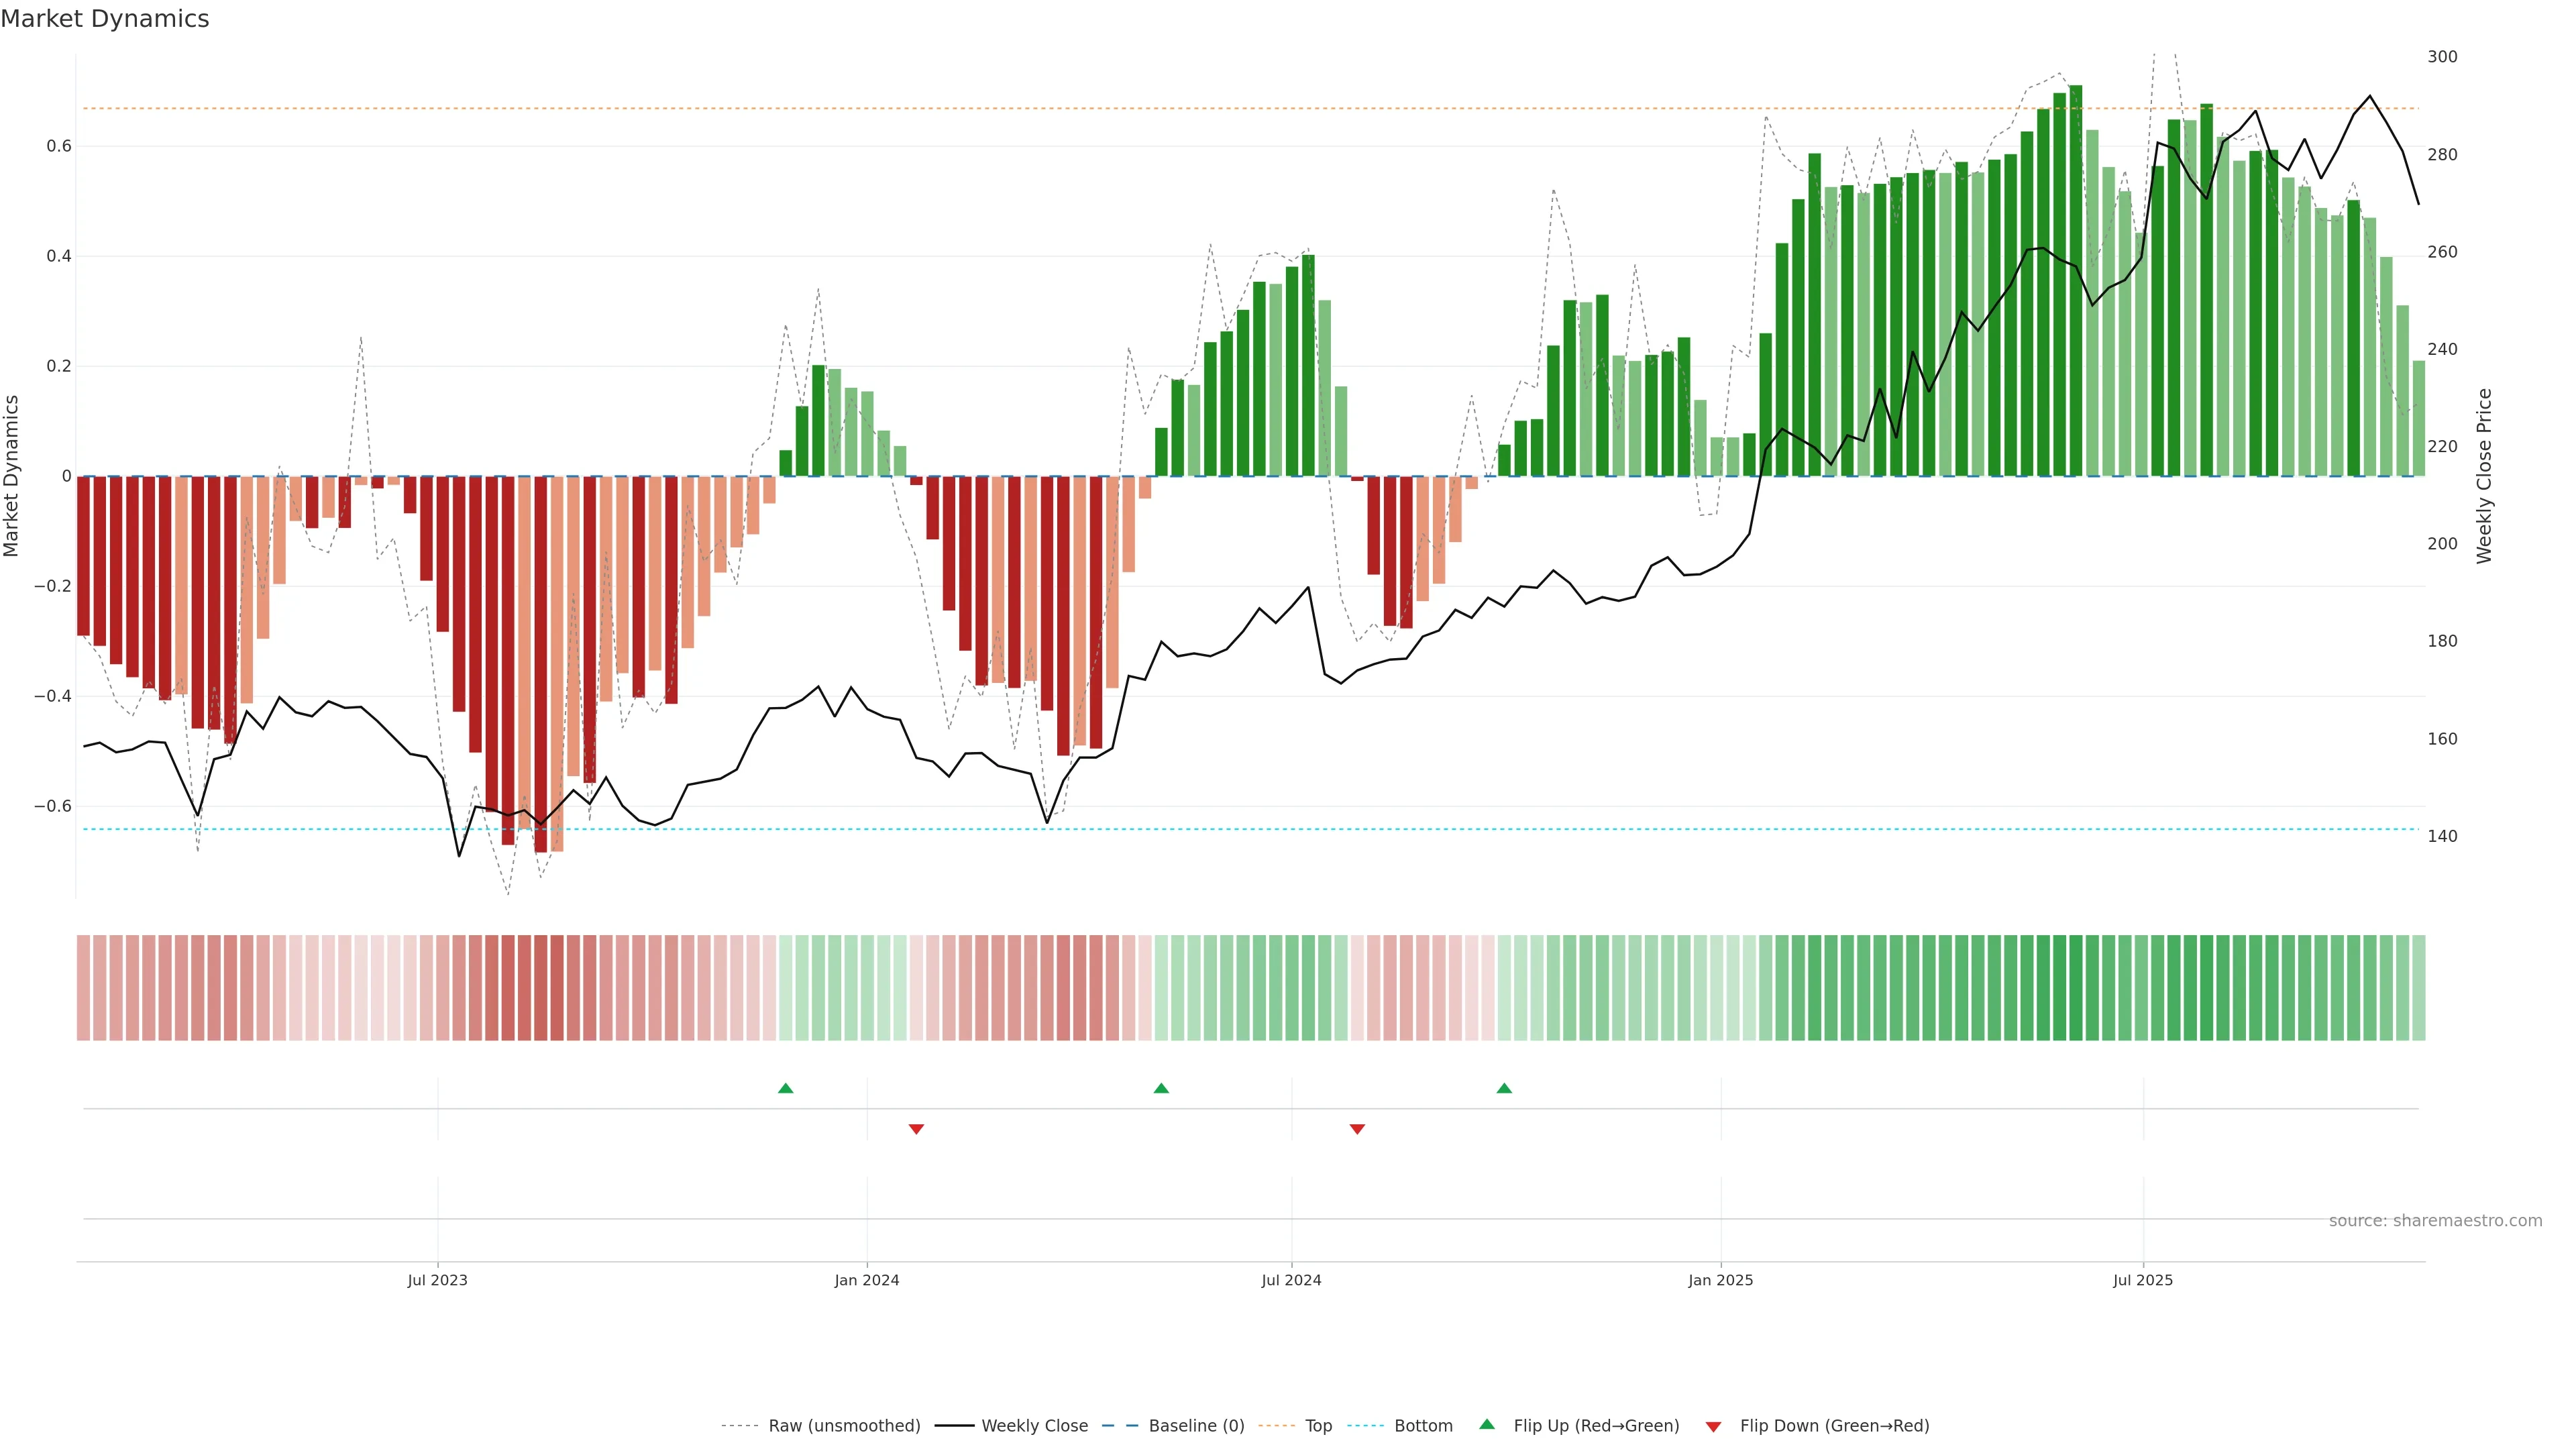Click the third green Flip Up triangle marker
Screen dimensions: 2576x1449
tap(1504, 1088)
